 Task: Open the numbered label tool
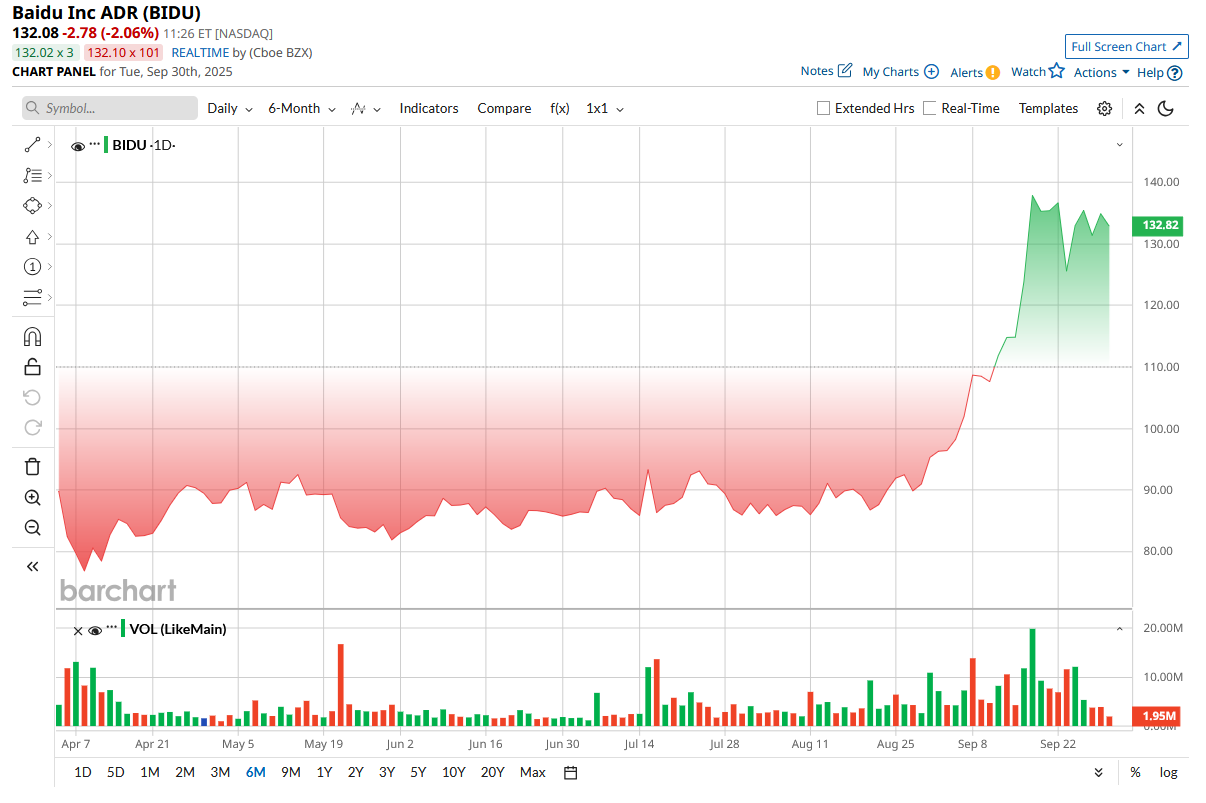(32, 267)
